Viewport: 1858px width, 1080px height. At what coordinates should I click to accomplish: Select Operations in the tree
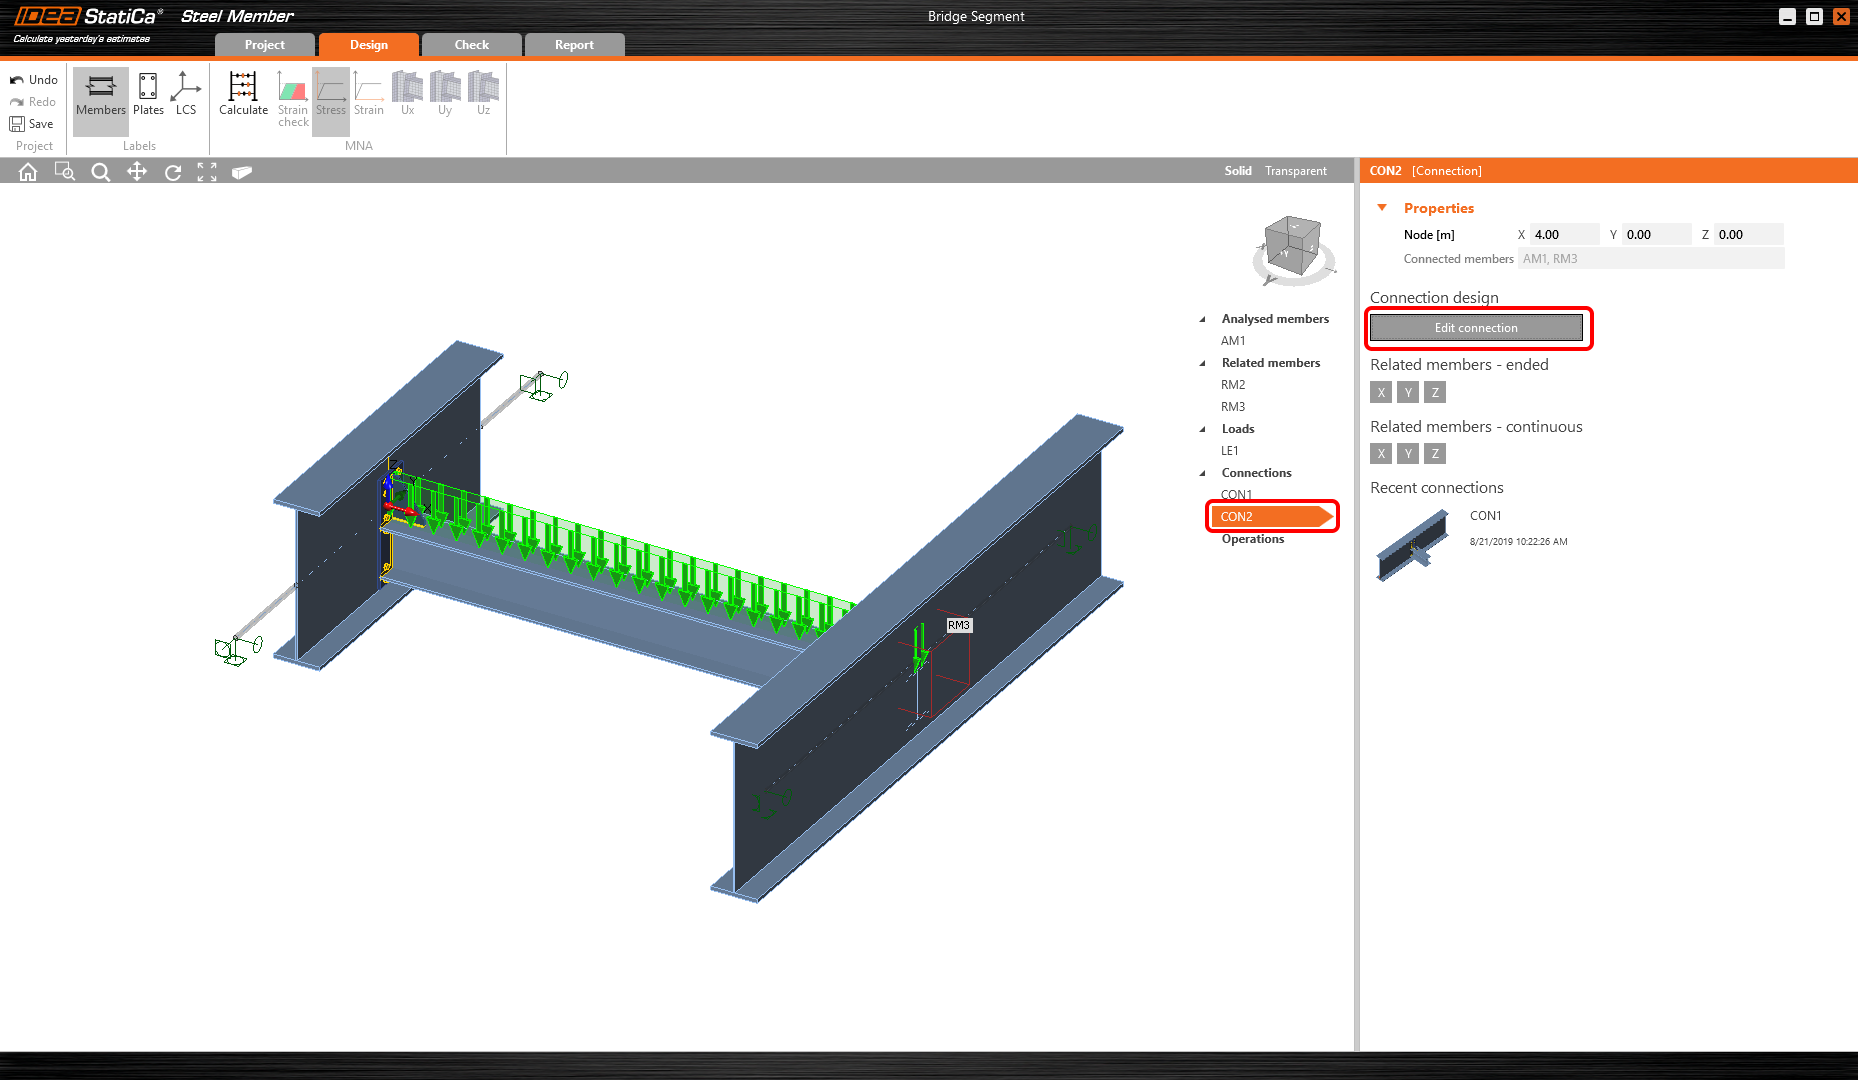pos(1253,539)
